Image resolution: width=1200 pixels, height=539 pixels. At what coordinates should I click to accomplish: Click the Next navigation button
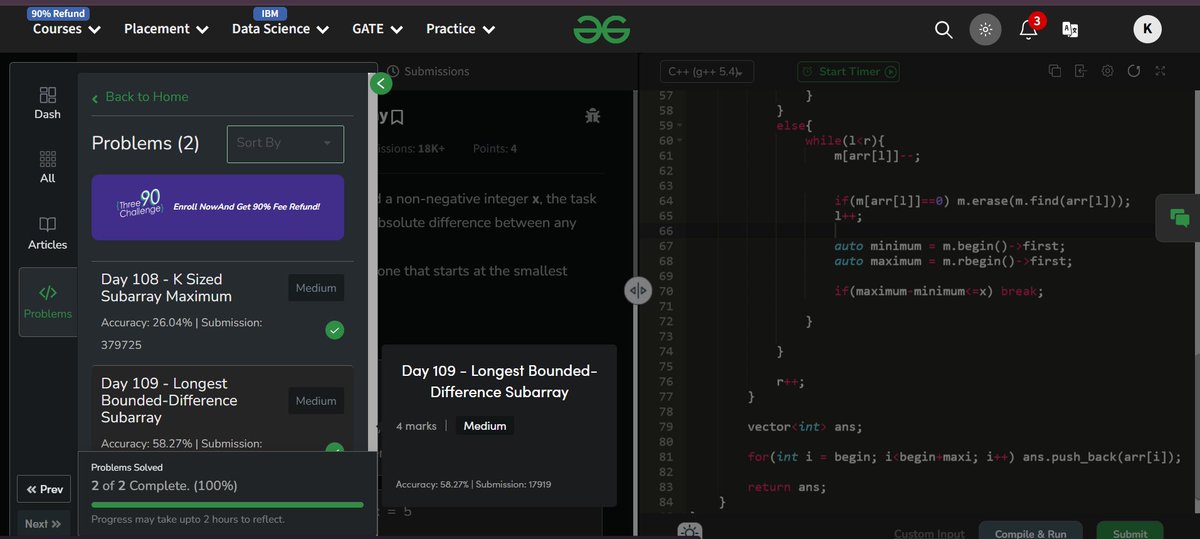pyautogui.click(x=44, y=524)
